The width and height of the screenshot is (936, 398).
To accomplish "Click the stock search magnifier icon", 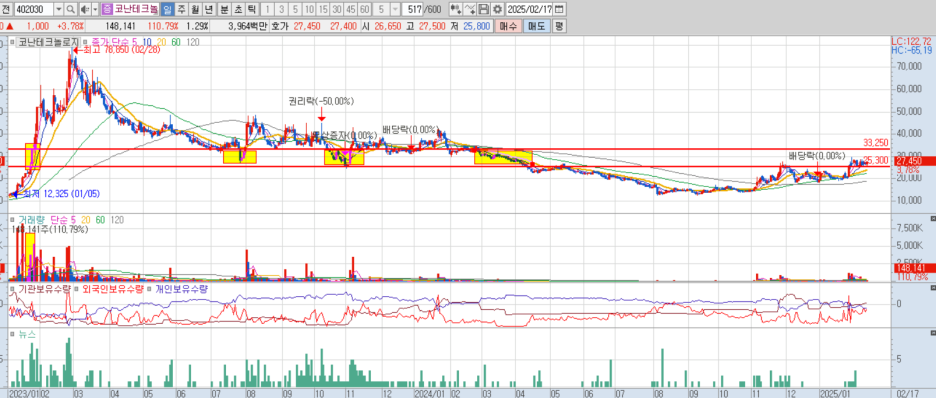I will pos(70,9).
